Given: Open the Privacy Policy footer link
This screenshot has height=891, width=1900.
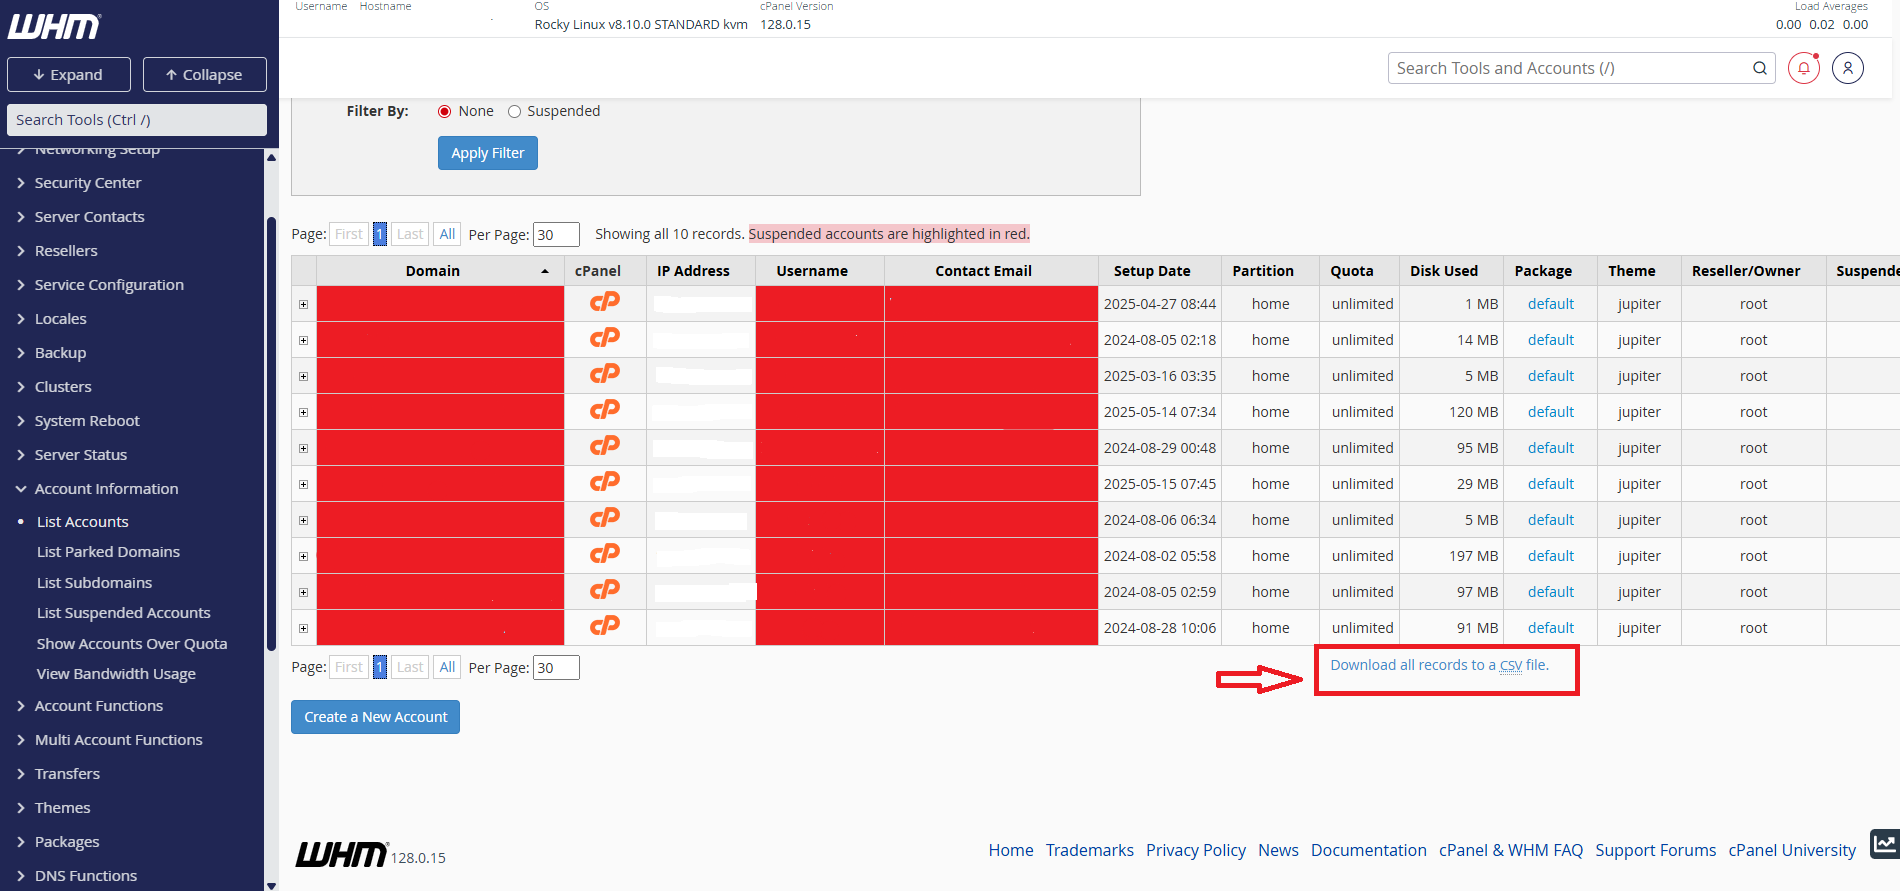Looking at the screenshot, I should [x=1196, y=850].
